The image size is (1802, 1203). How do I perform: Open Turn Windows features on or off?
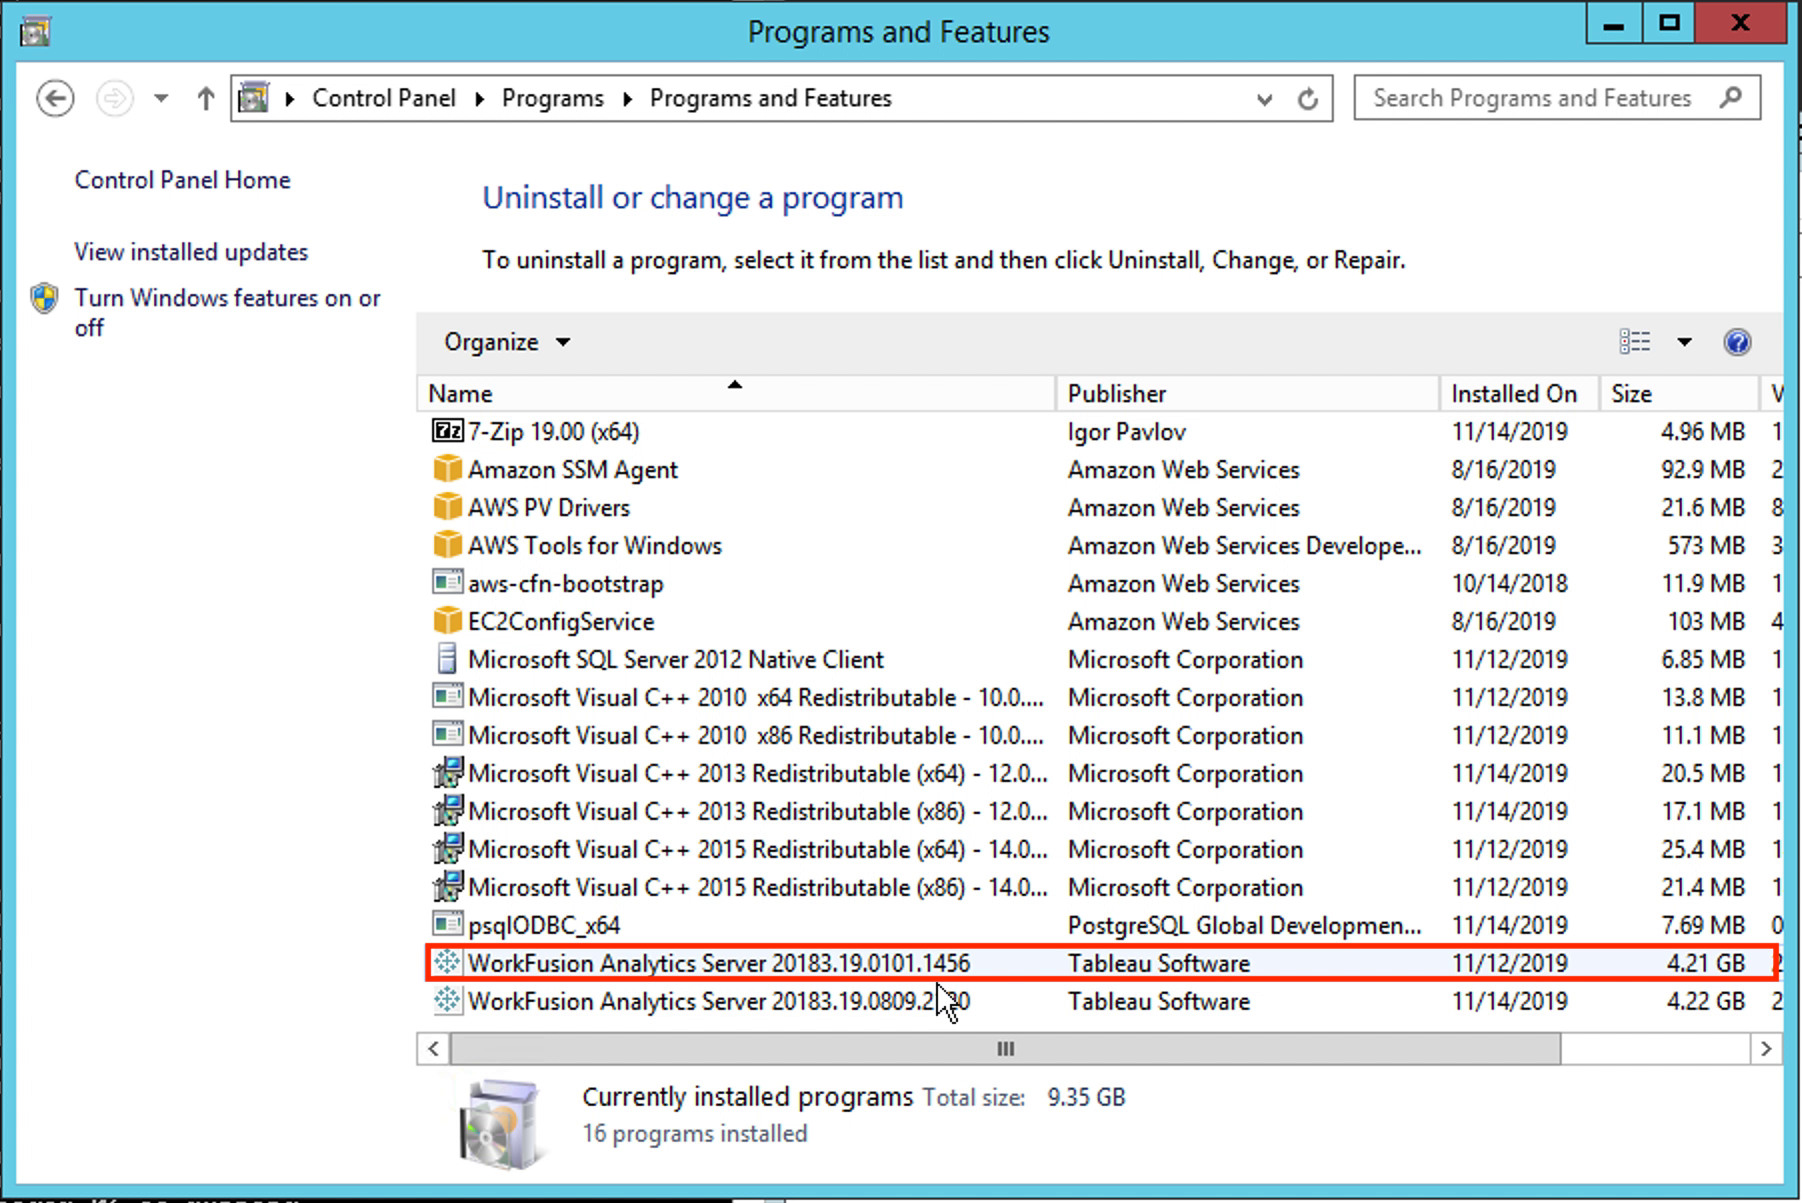[228, 312]
